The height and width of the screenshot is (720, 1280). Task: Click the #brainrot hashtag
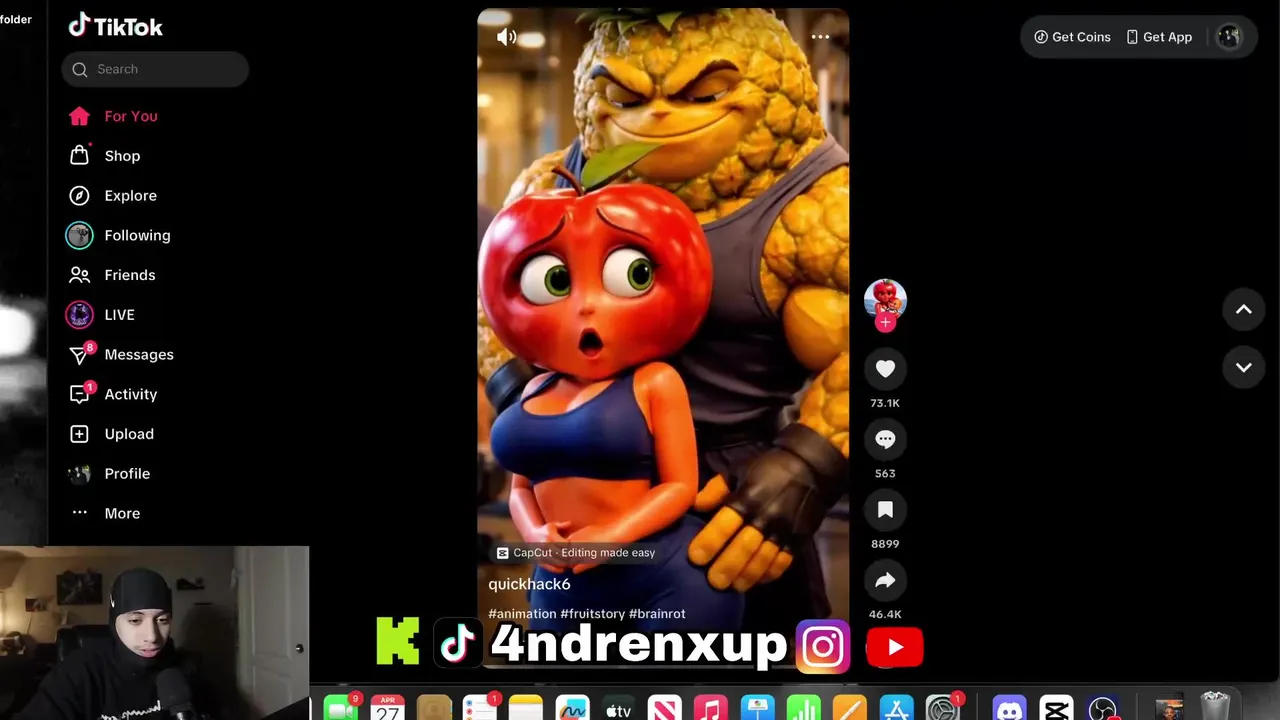657,614
